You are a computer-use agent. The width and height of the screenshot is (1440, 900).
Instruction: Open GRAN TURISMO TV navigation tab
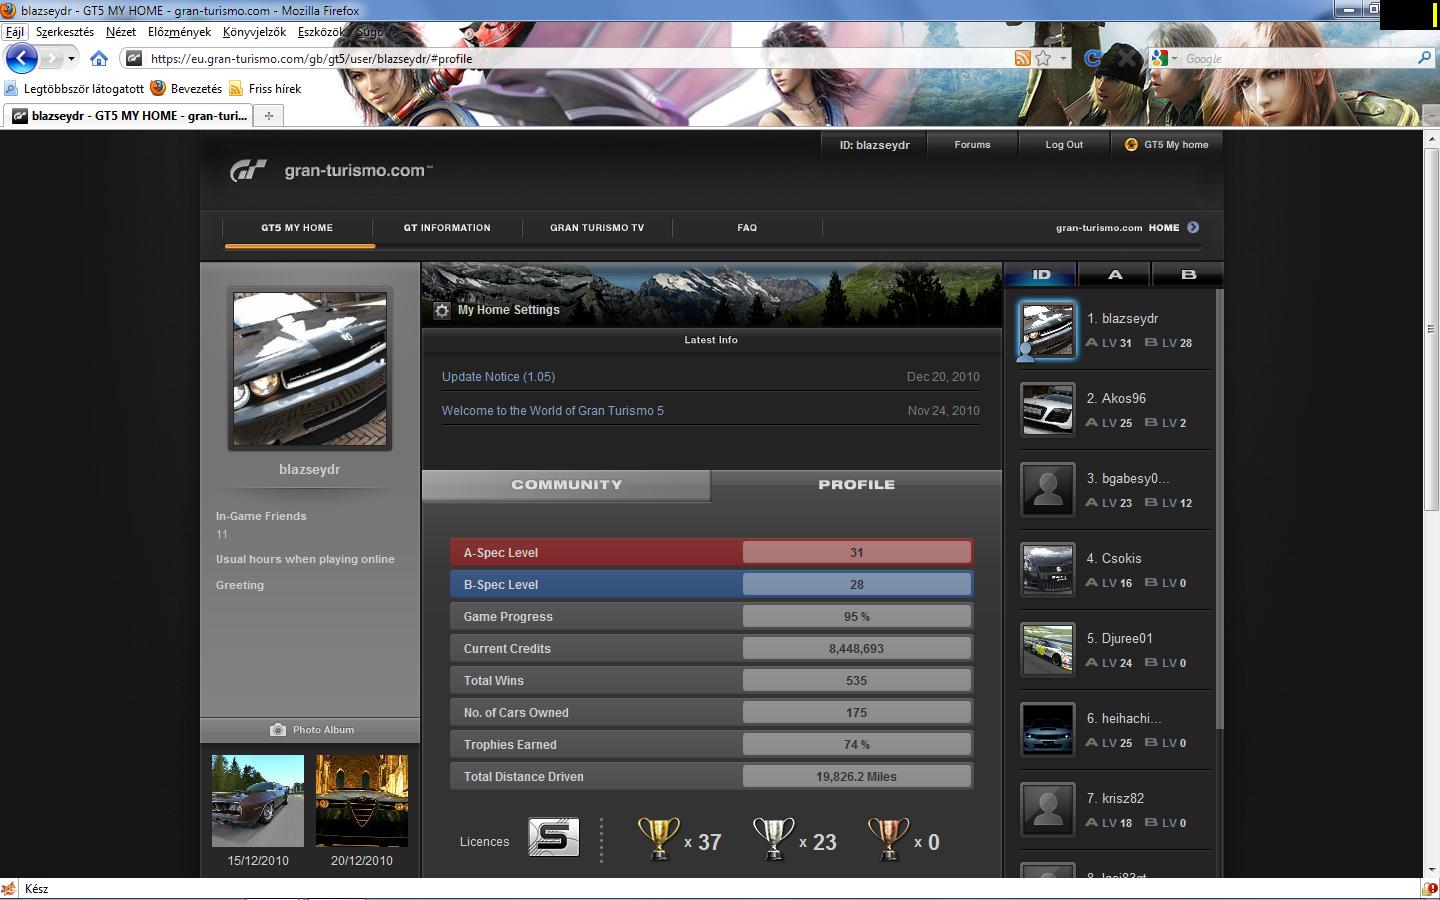click(x=597, y=228)
